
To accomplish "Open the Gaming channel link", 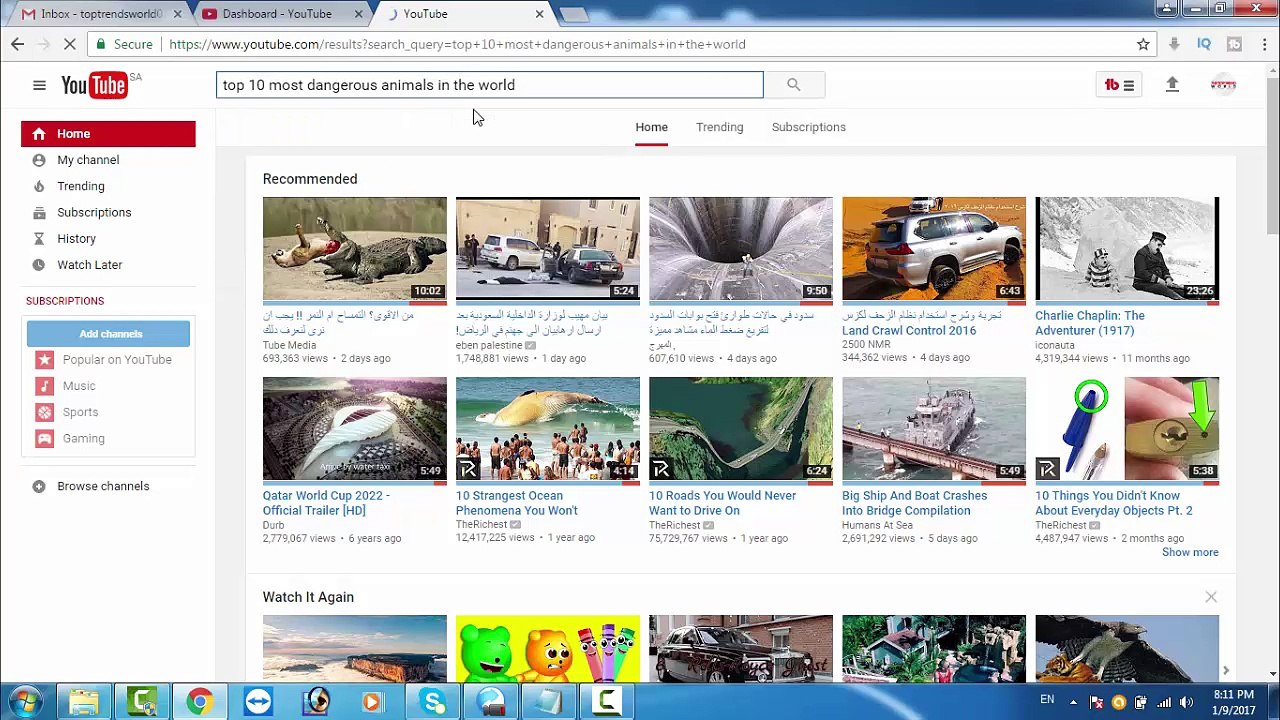I will click(83, 438).
